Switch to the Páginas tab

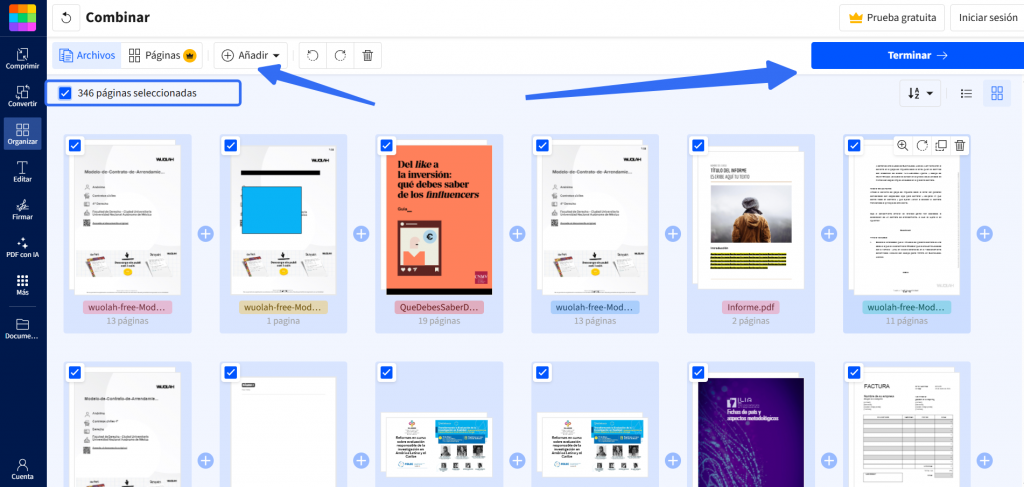click(162, 55)
